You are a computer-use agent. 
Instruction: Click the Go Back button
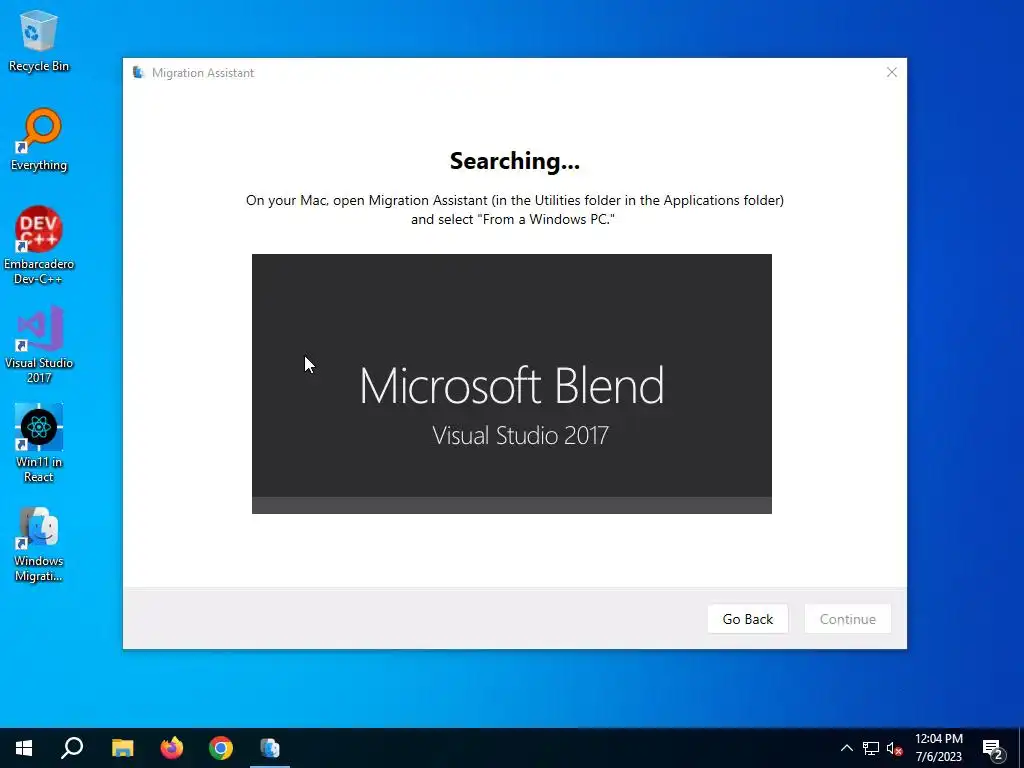[748, 619]
